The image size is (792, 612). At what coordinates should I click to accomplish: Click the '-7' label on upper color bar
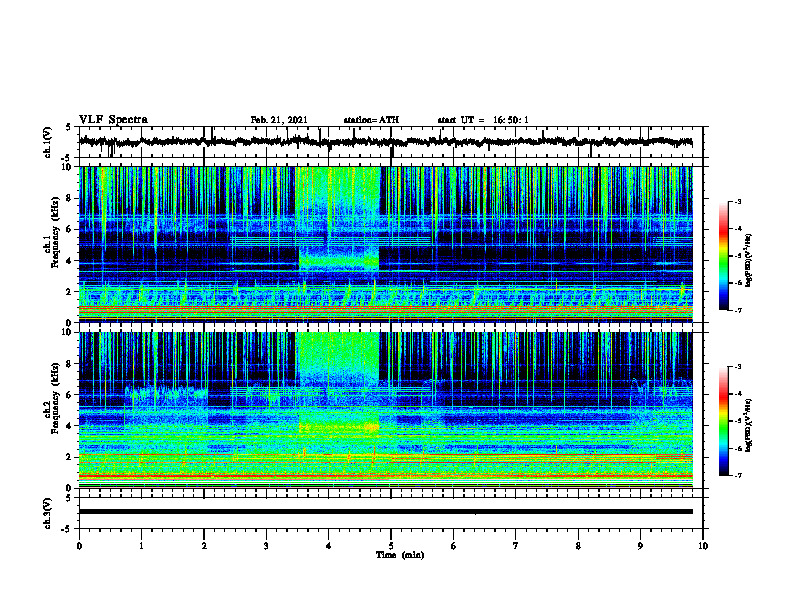(737, 310)
